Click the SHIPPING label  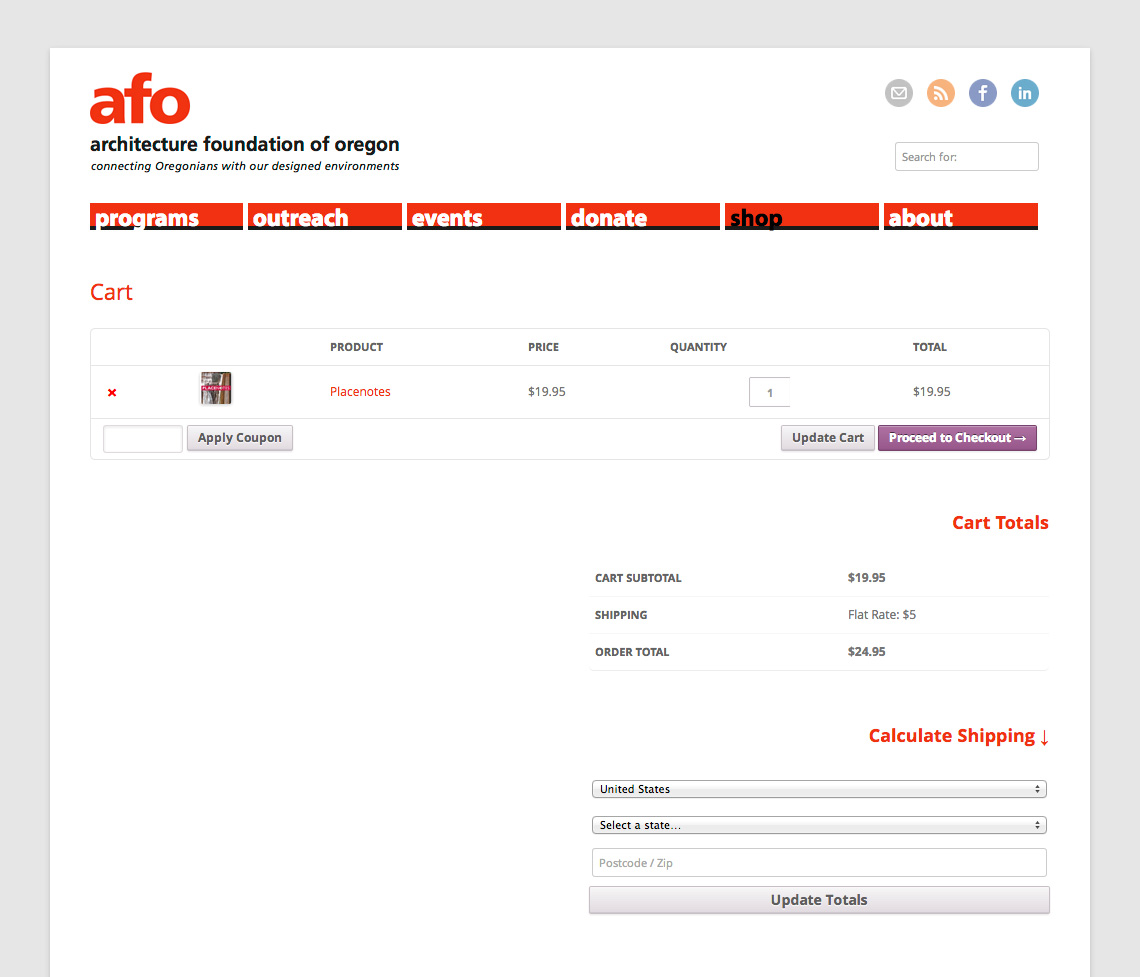coord(621,615)
